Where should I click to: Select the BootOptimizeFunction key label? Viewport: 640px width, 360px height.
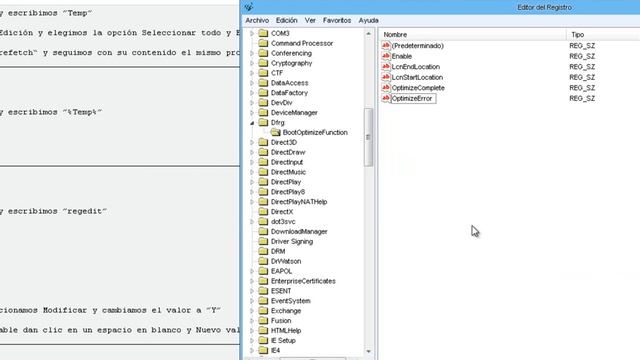click(315, 132)
